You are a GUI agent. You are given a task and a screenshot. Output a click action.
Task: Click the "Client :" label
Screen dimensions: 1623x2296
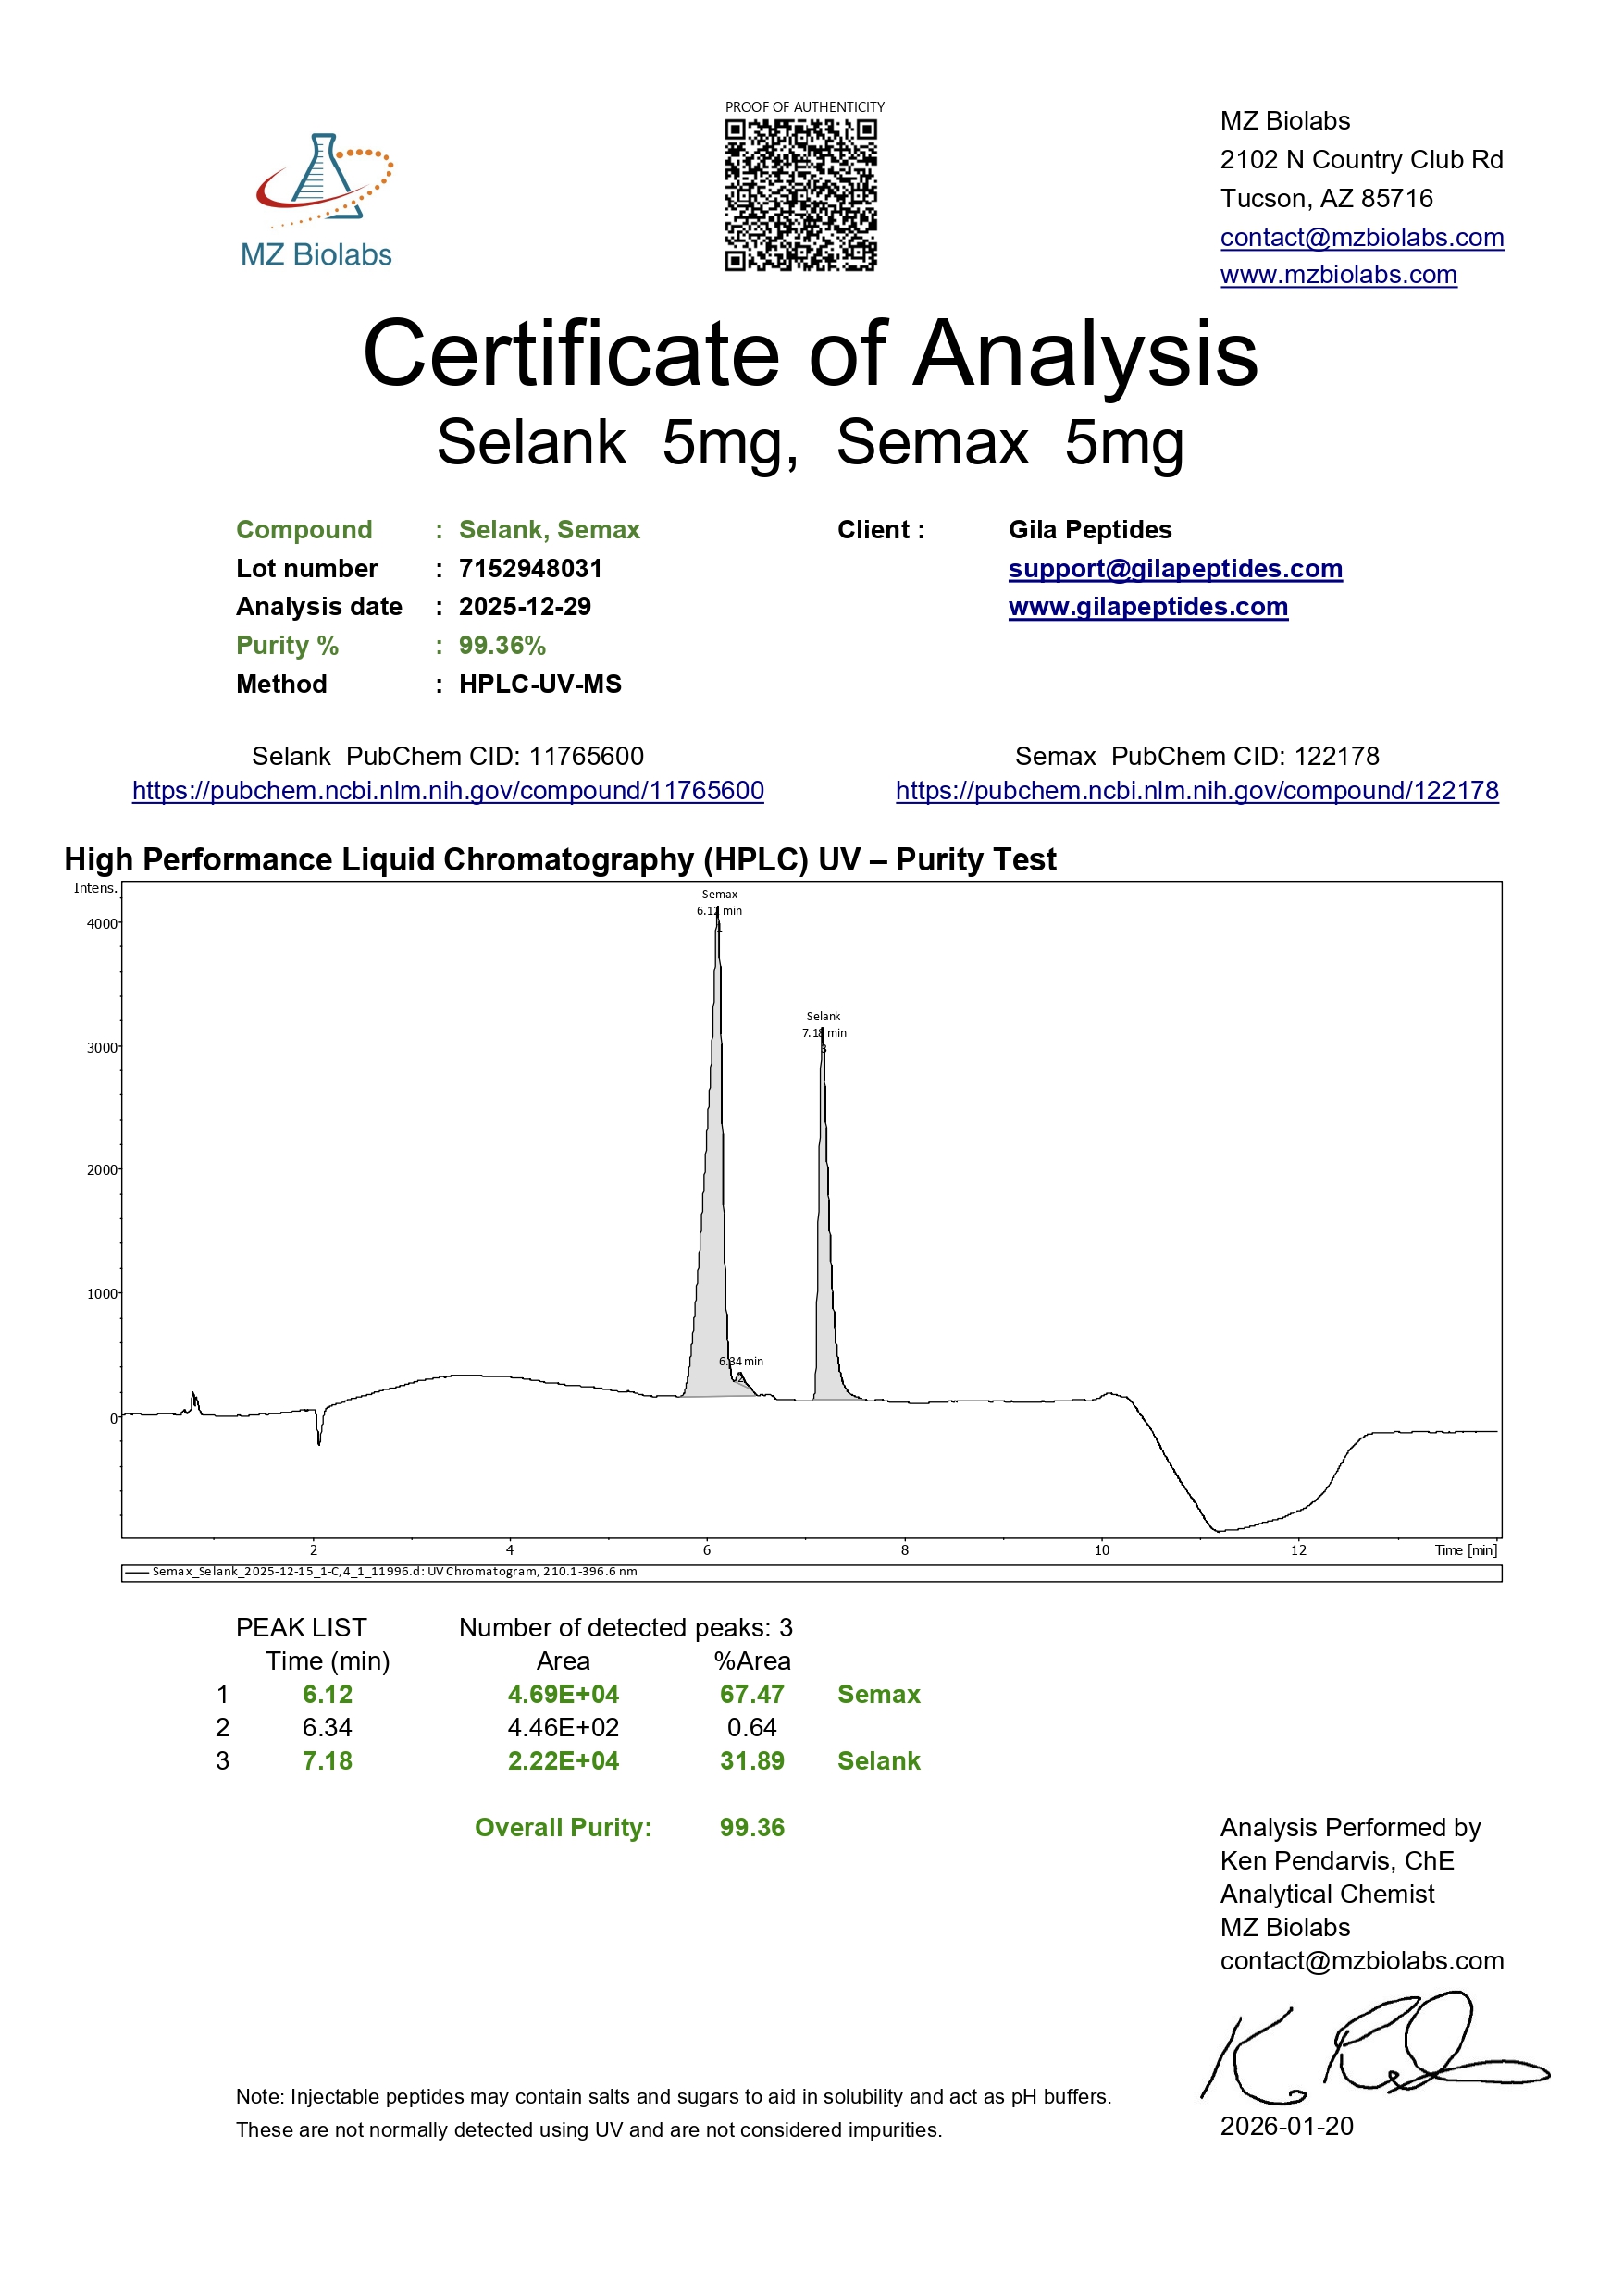click(881, 529)
